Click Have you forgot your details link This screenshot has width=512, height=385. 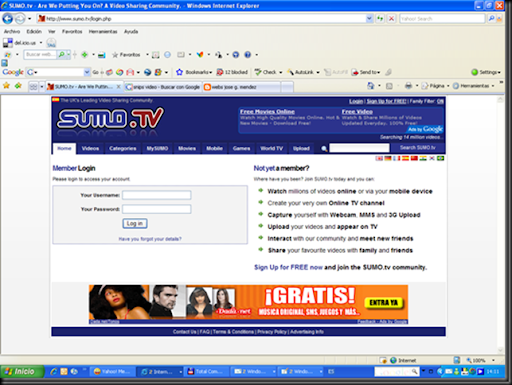click(150, 239)
